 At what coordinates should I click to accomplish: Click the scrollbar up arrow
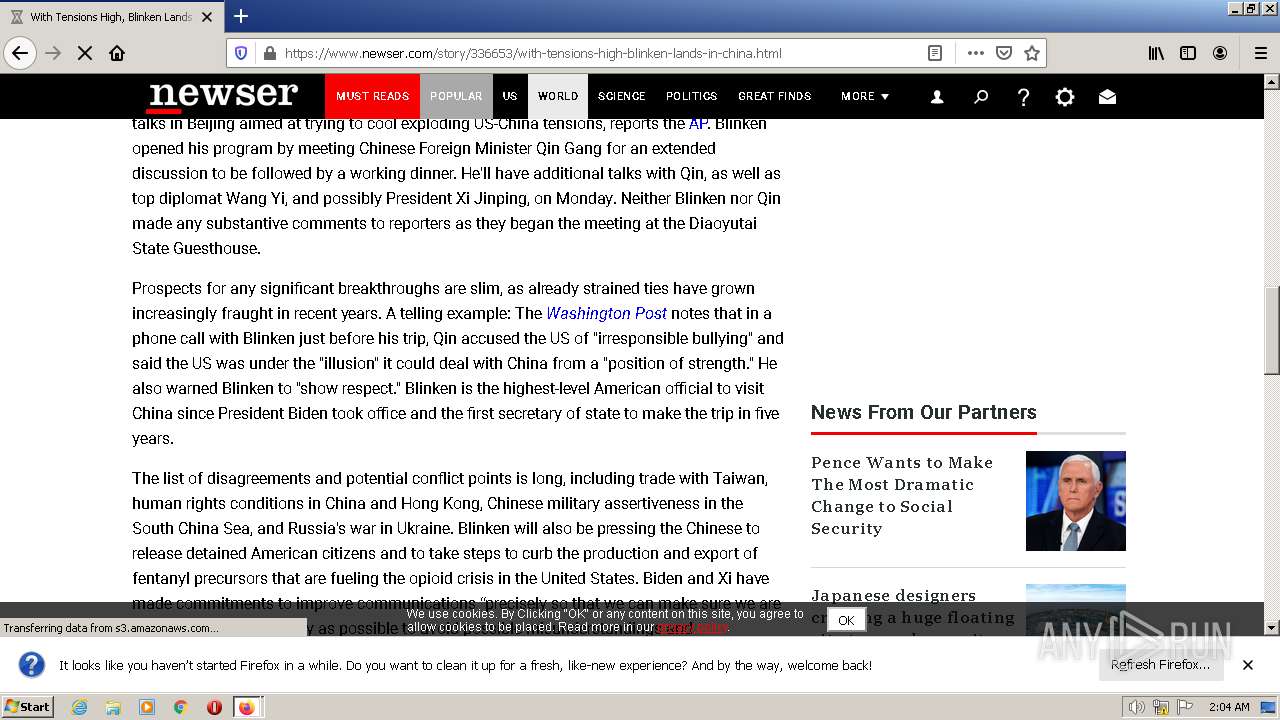coord(1272,82)
